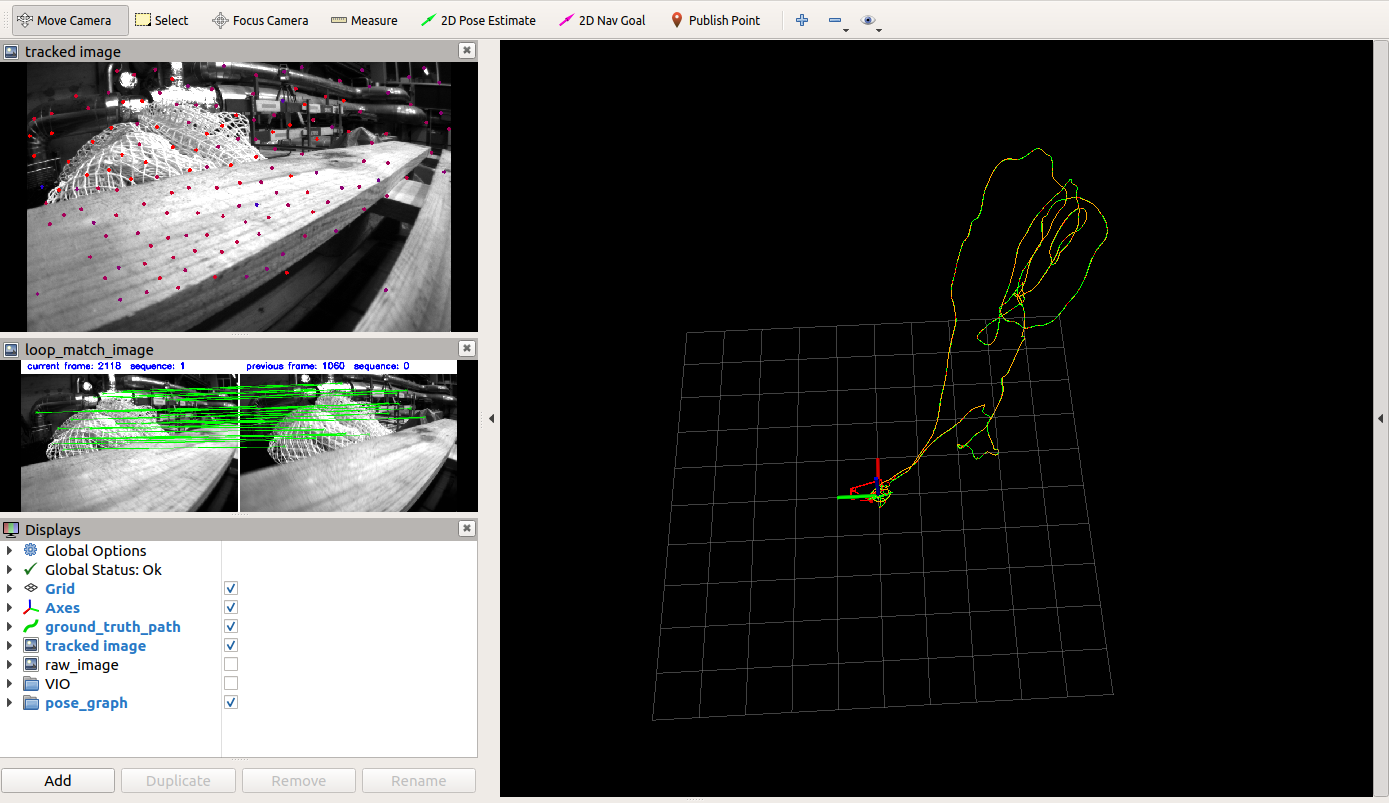
Task: Click the Displays panel monitor icon
Action: [11, 529]
